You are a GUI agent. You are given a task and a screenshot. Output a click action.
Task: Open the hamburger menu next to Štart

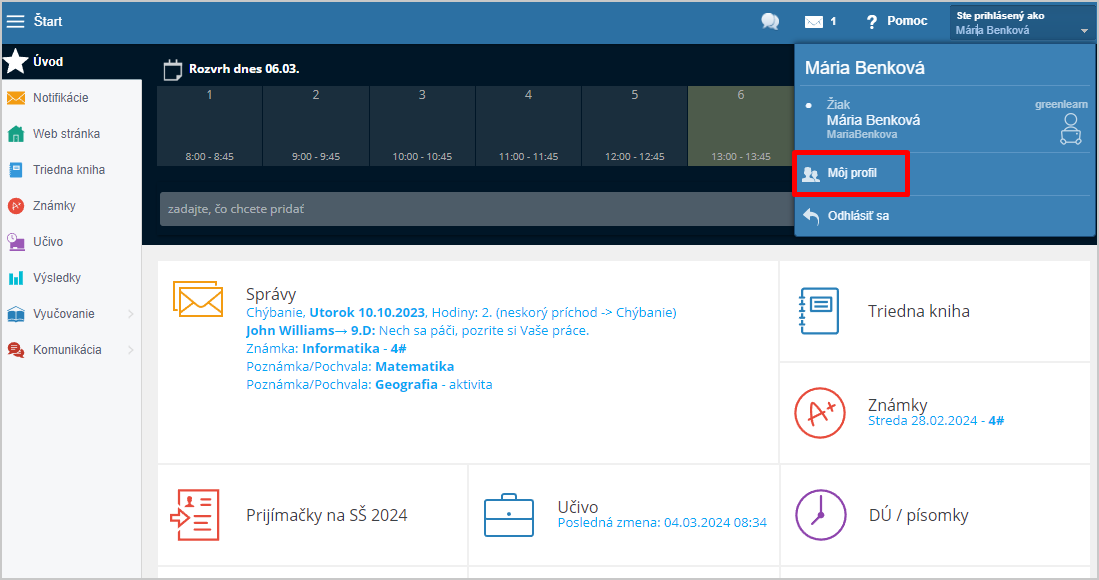click(x=16, y=21)
